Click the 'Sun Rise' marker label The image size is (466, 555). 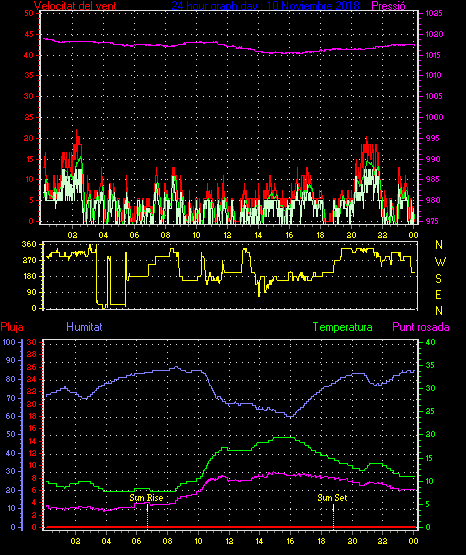pos(146,498)
